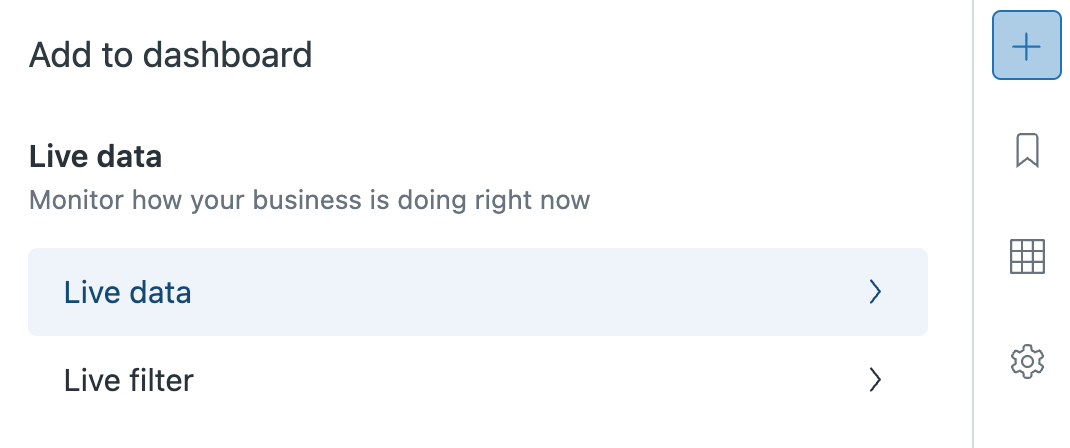Screen dimensions: 1070x448
Task: Expand the Live filter option row
Action: click(477, 380)
